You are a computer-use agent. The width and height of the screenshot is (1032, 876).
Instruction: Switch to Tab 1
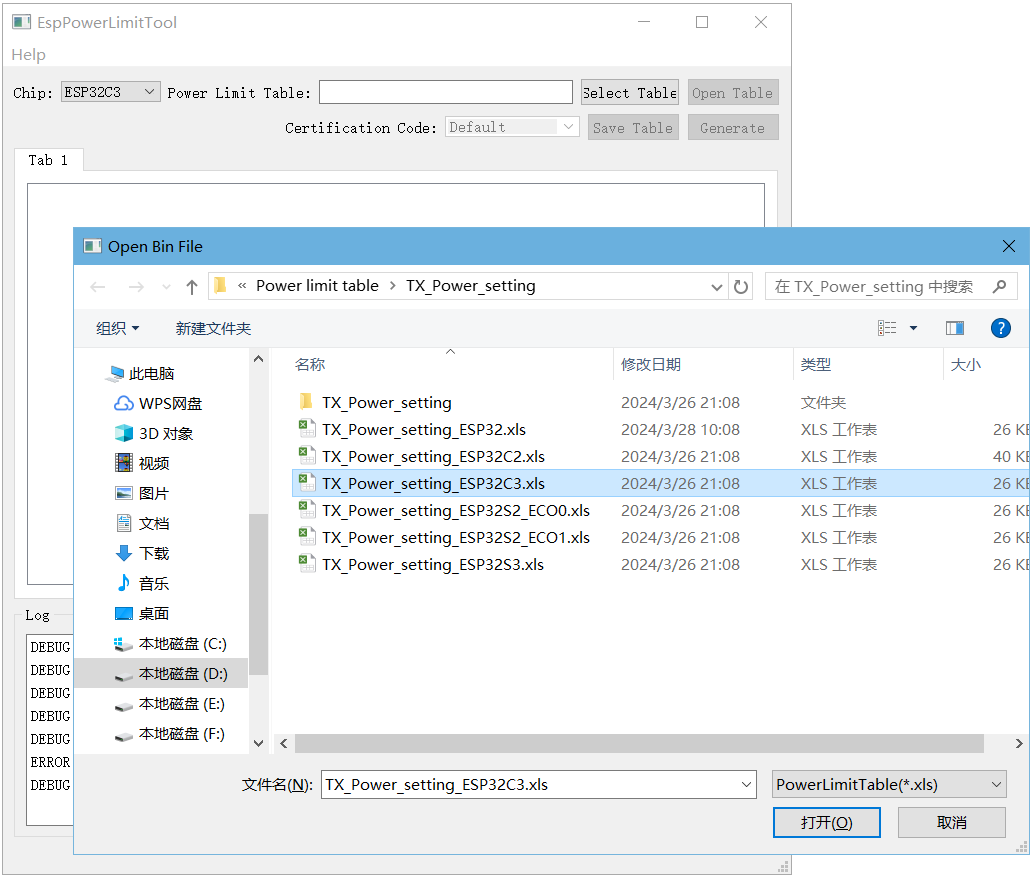[x=48, y=159]
